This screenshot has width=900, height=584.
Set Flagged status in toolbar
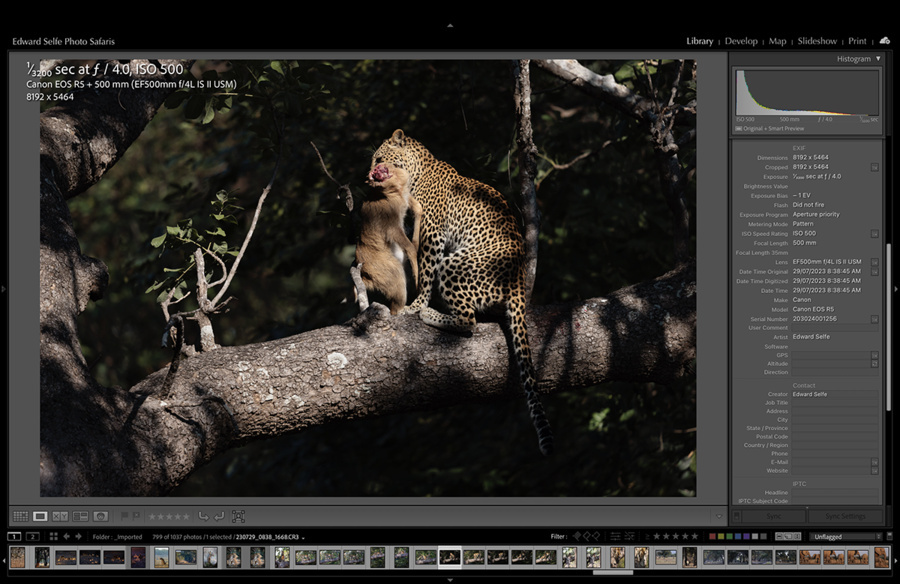pyautogui.click(x=124, y=516)
